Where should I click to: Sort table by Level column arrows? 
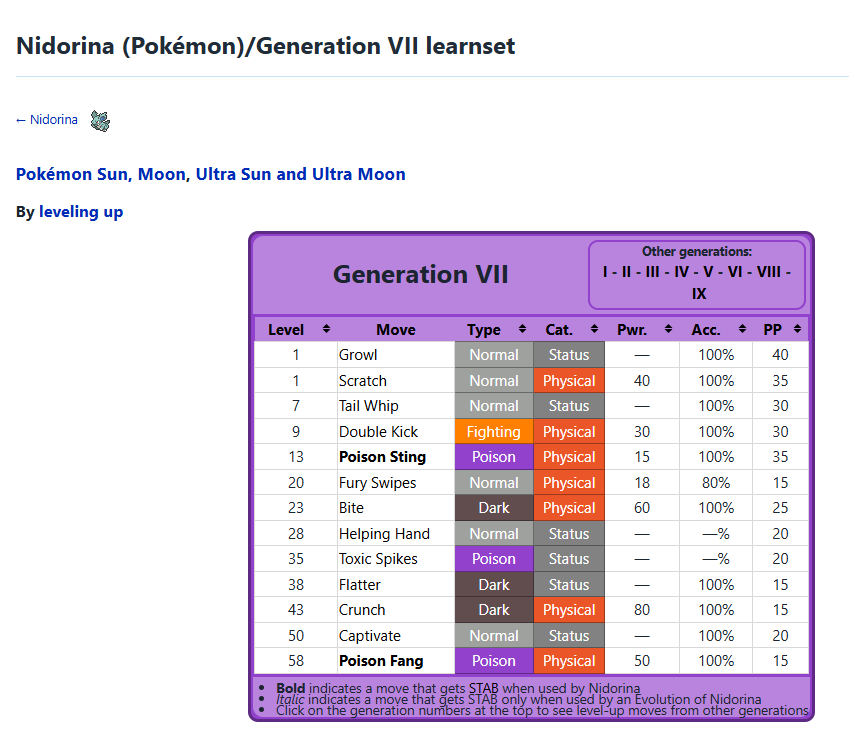(326, 329)
